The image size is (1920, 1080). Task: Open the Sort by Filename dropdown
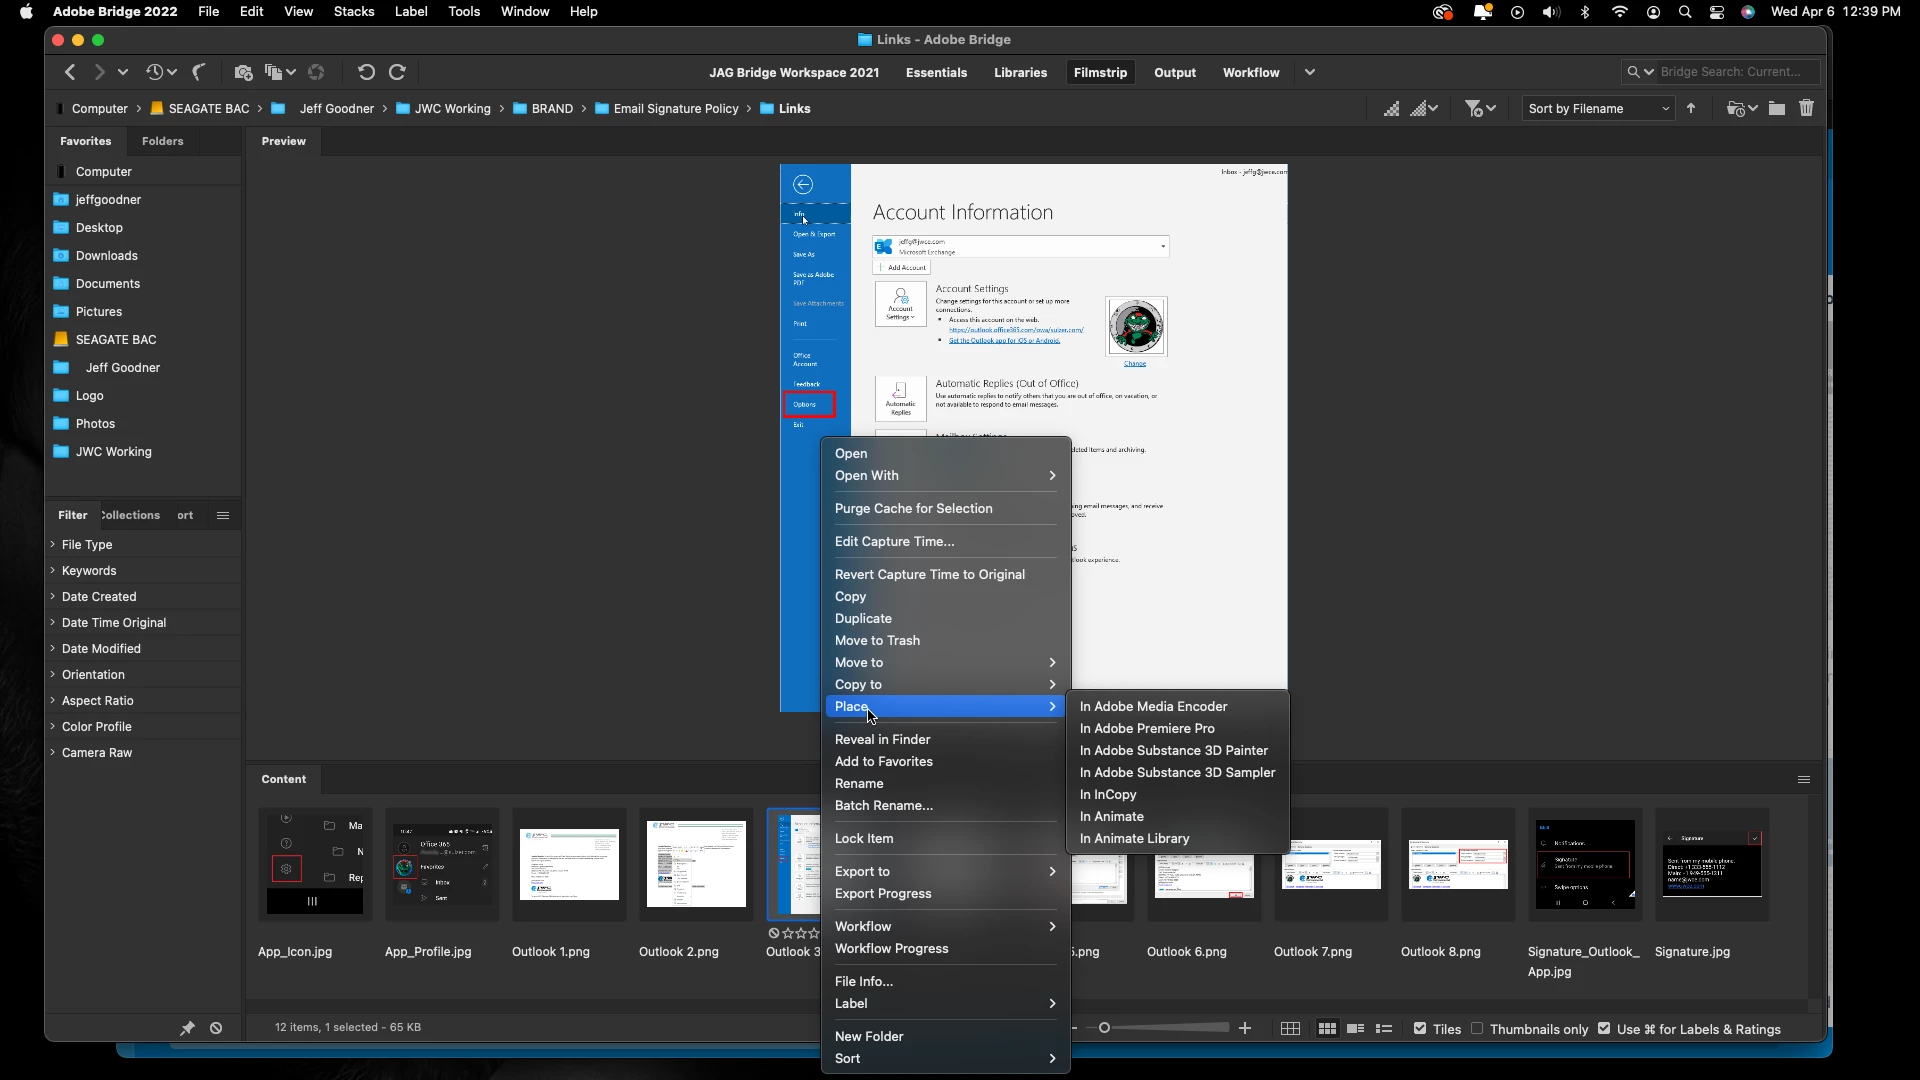point(1598,109)
